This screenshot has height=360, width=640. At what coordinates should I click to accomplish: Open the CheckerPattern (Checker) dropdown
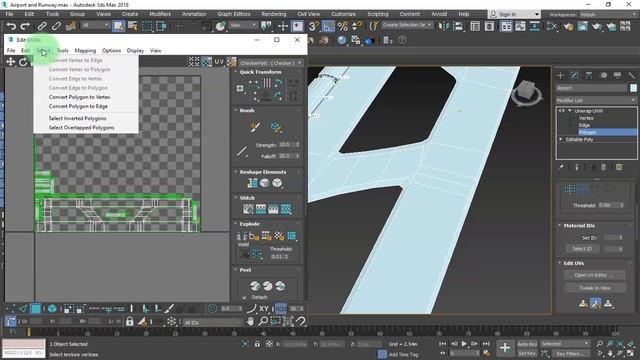coord(271,63)
